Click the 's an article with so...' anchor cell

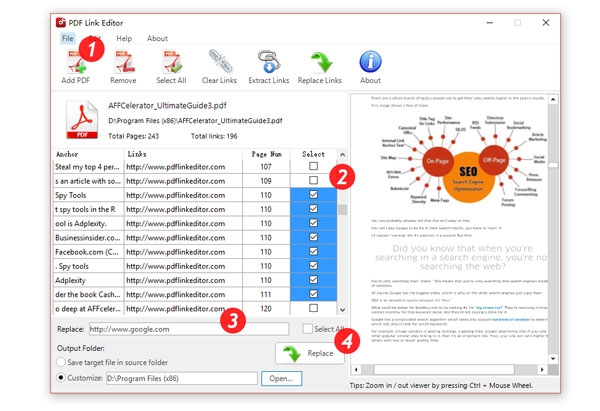click(x=88, y=181)
